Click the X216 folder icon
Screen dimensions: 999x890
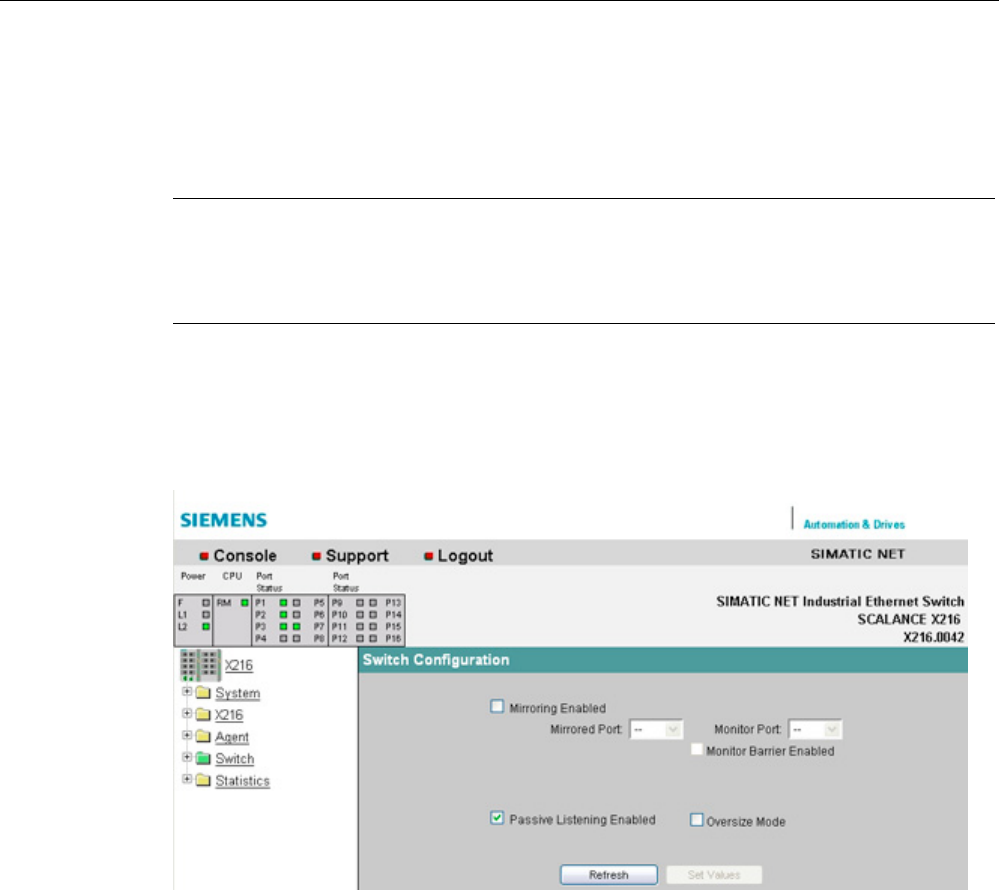click(203, 714)
